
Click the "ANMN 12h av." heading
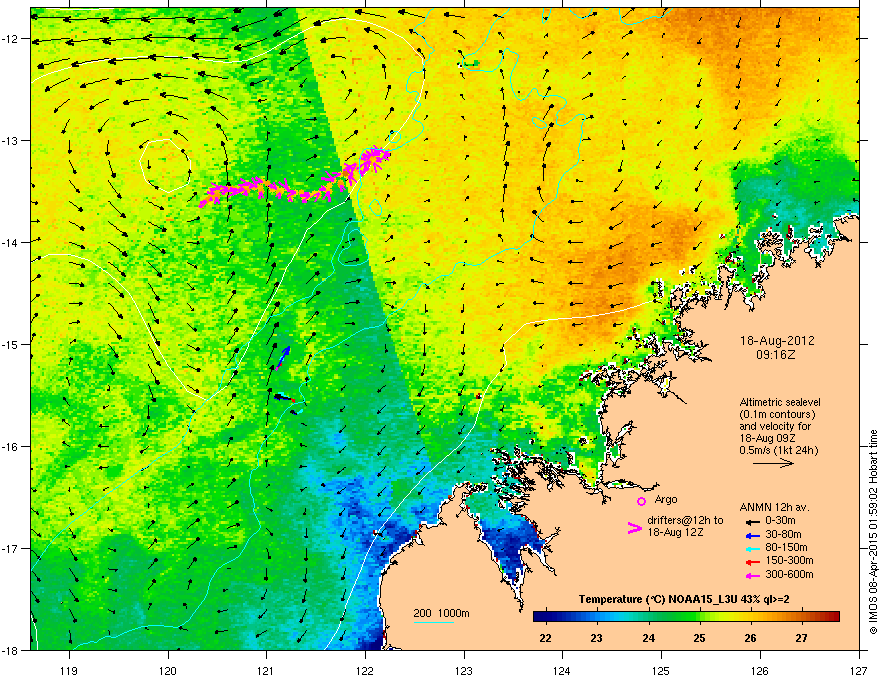(774, 508)
